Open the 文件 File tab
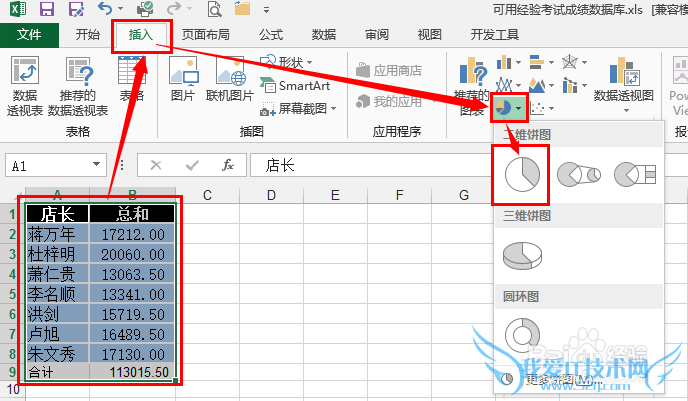This screenshot has height=401, width=688. [29, 35]
